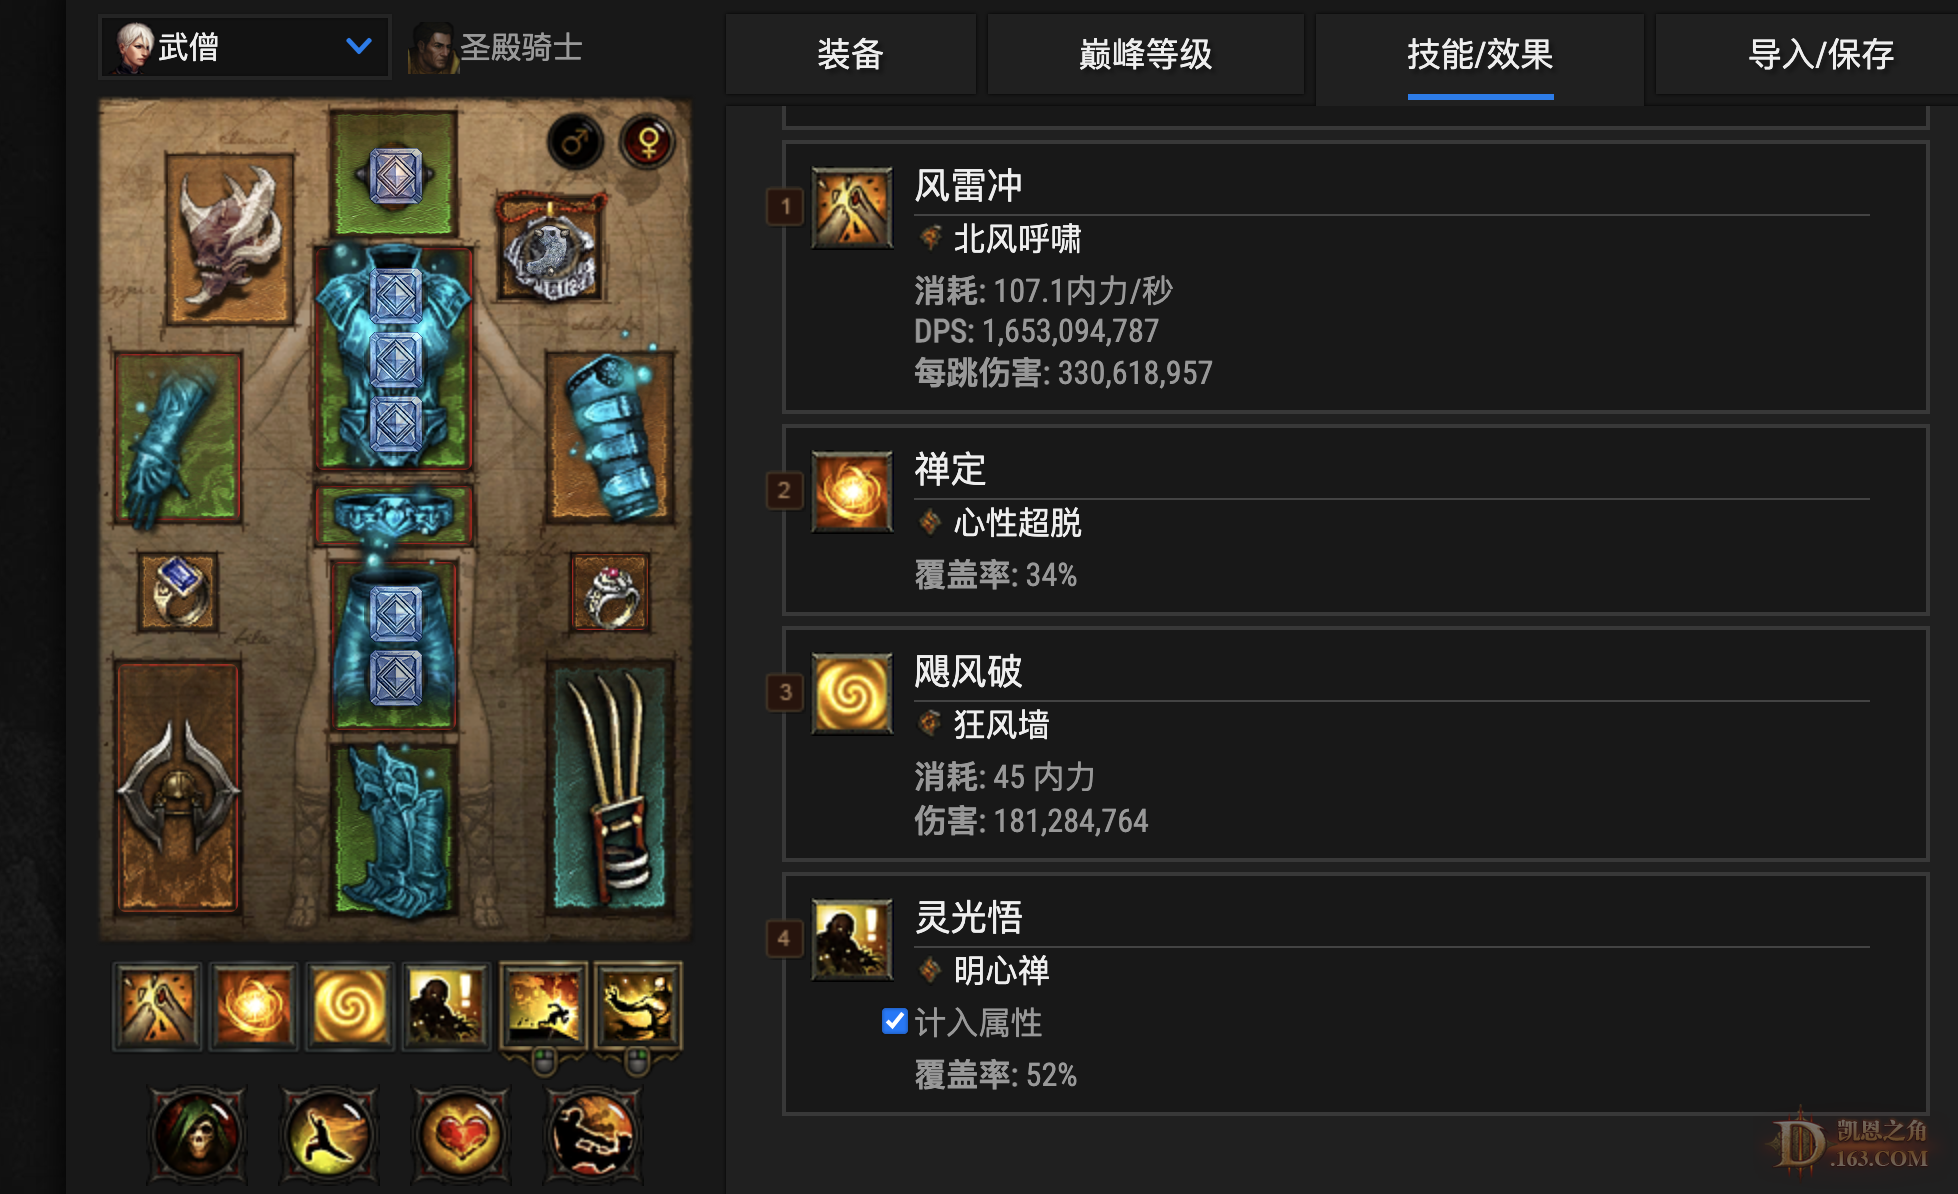
Task: Select the 圣殿骑士 follower
Action: click(497, 47)
